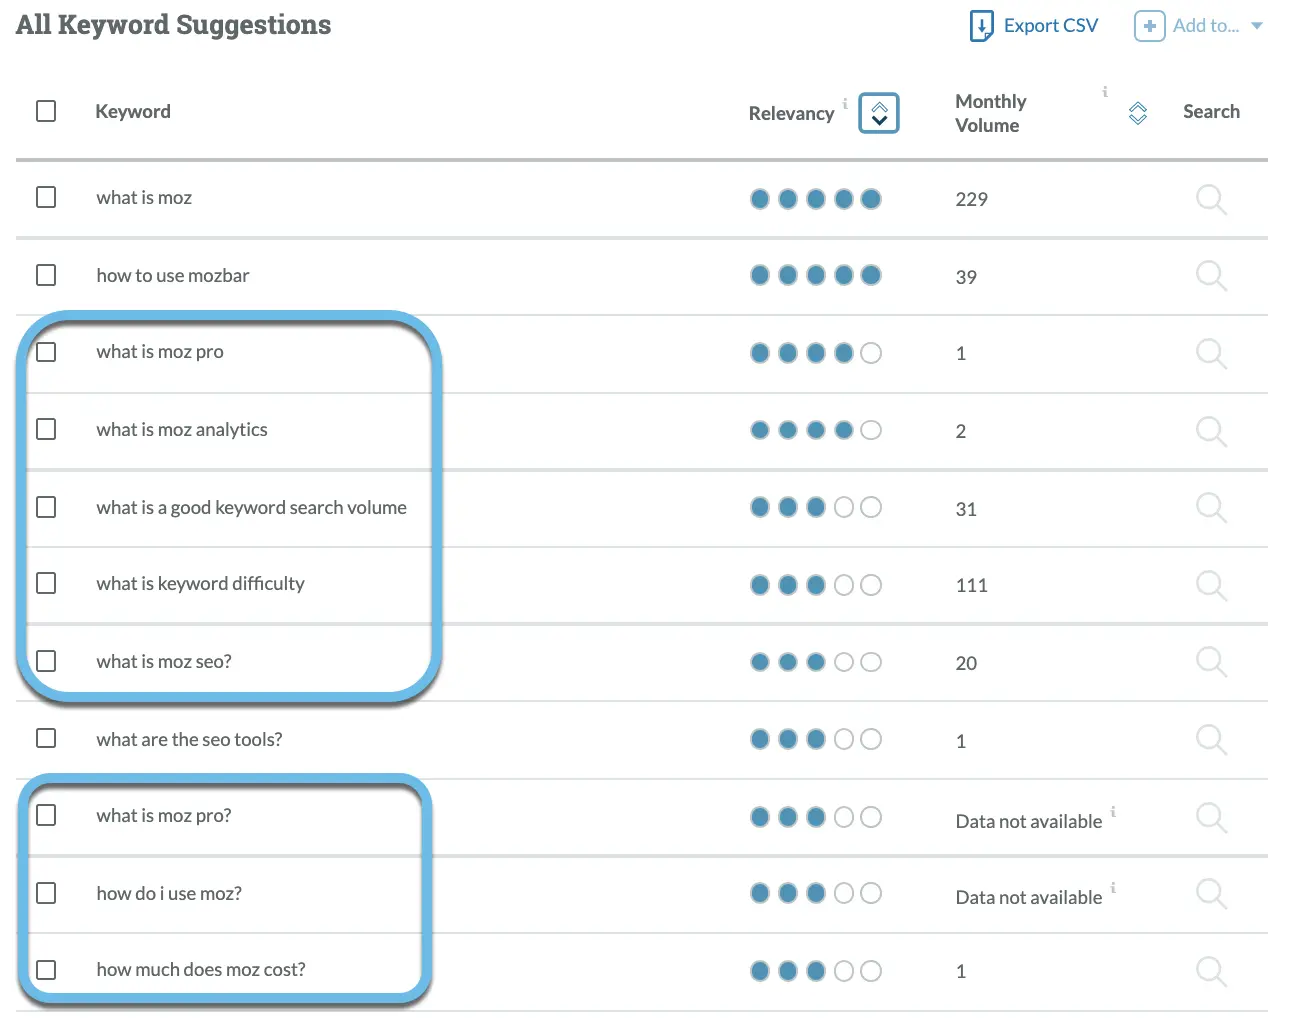The width and height of the screenshot is (1292, 1018).
Task: Click the search icon for 'what are the seo tools?'
Action: [1211, 740]
